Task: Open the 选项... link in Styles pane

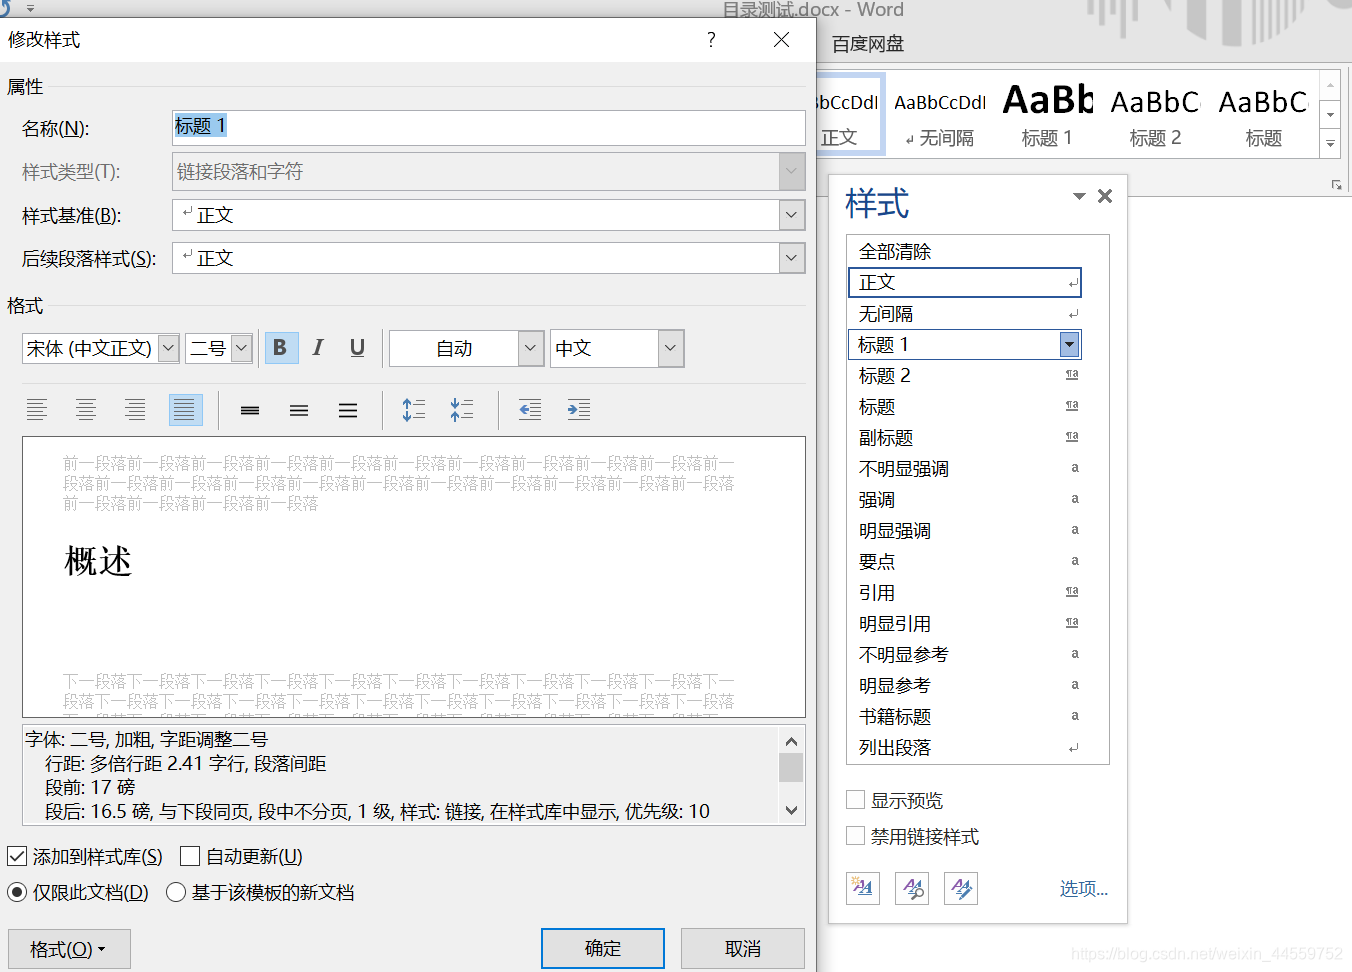Action: (1084, 888)
